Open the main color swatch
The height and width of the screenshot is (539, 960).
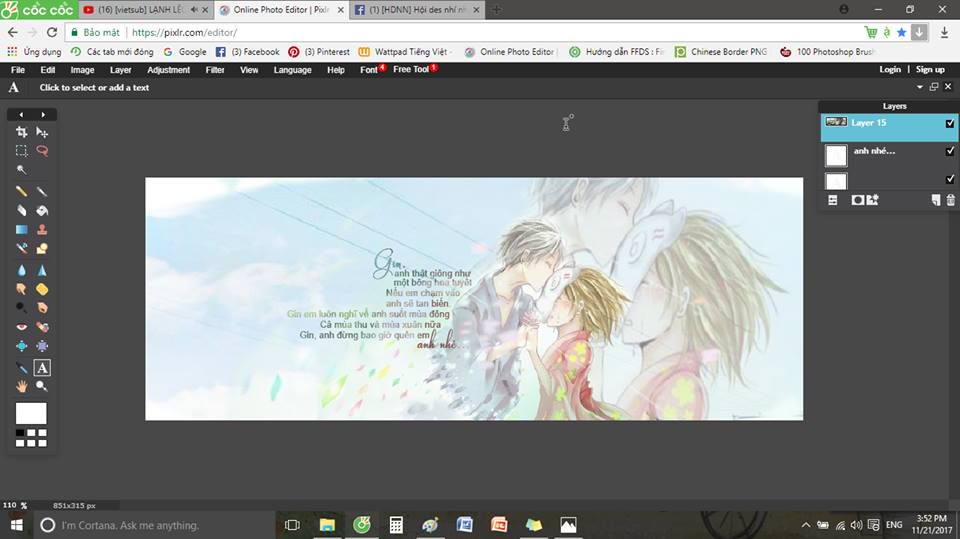31,413
